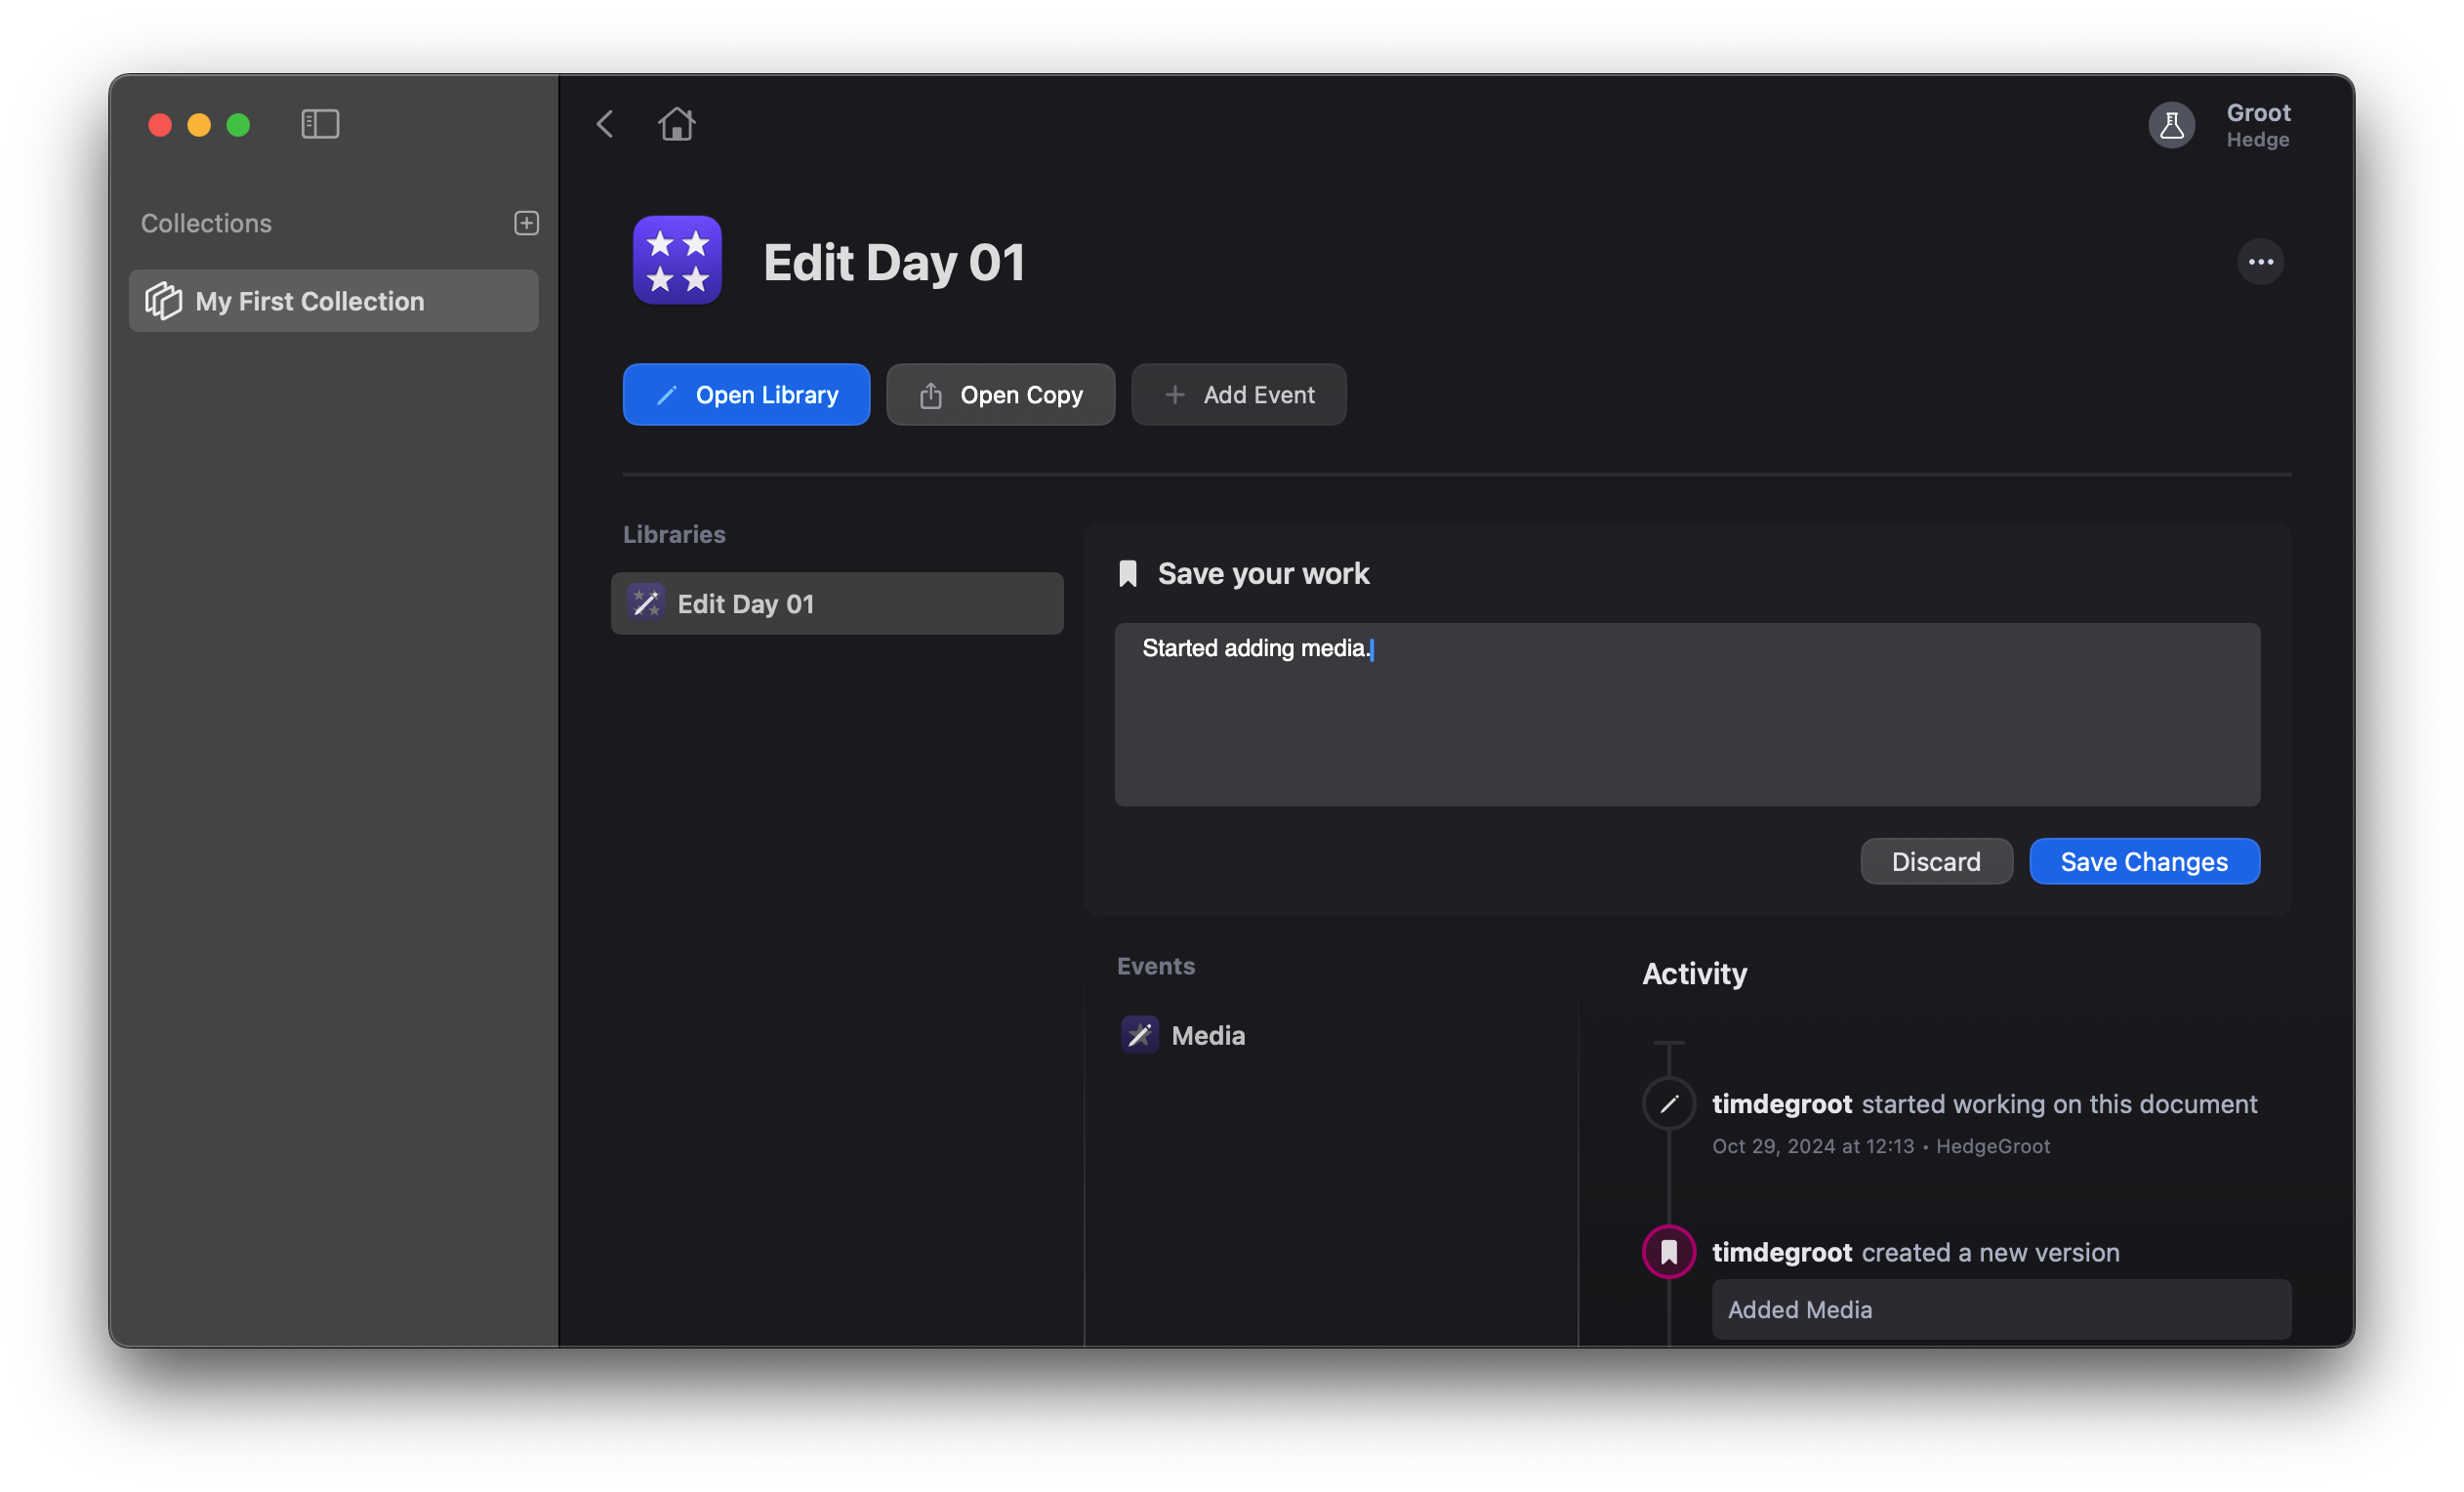Image resolution: width=2464 pixels, height=1492 pixels.
Task: Click the Groot account avatar icon
Action: (x=2171, y=125)
